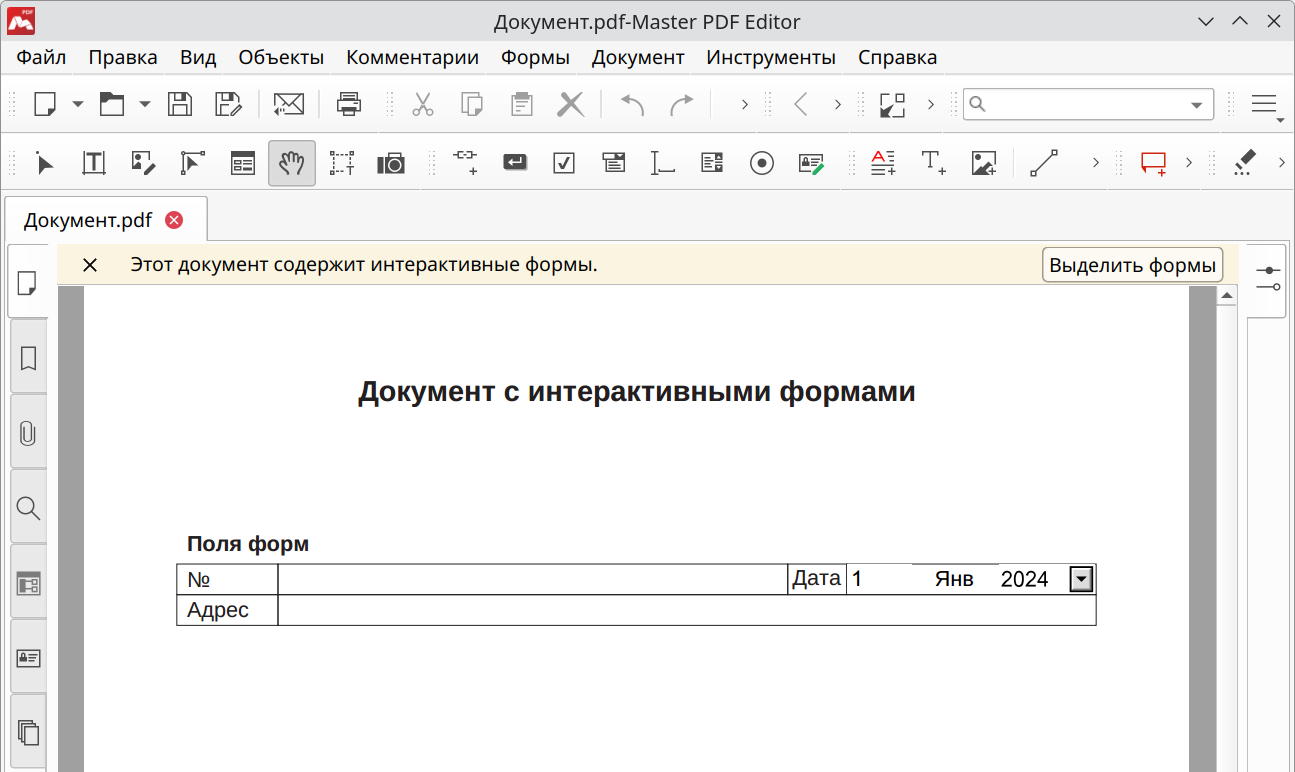
Task: Click the Insert Image icon
Action: coord(984,163)
